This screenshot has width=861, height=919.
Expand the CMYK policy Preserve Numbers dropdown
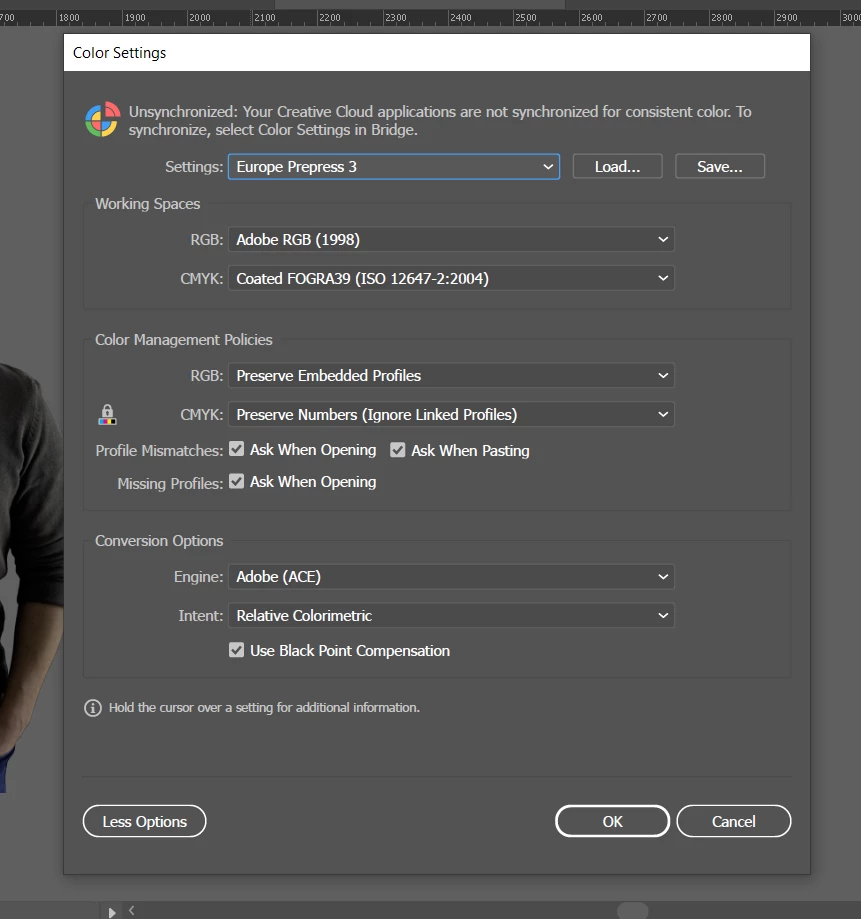(451, 415)
